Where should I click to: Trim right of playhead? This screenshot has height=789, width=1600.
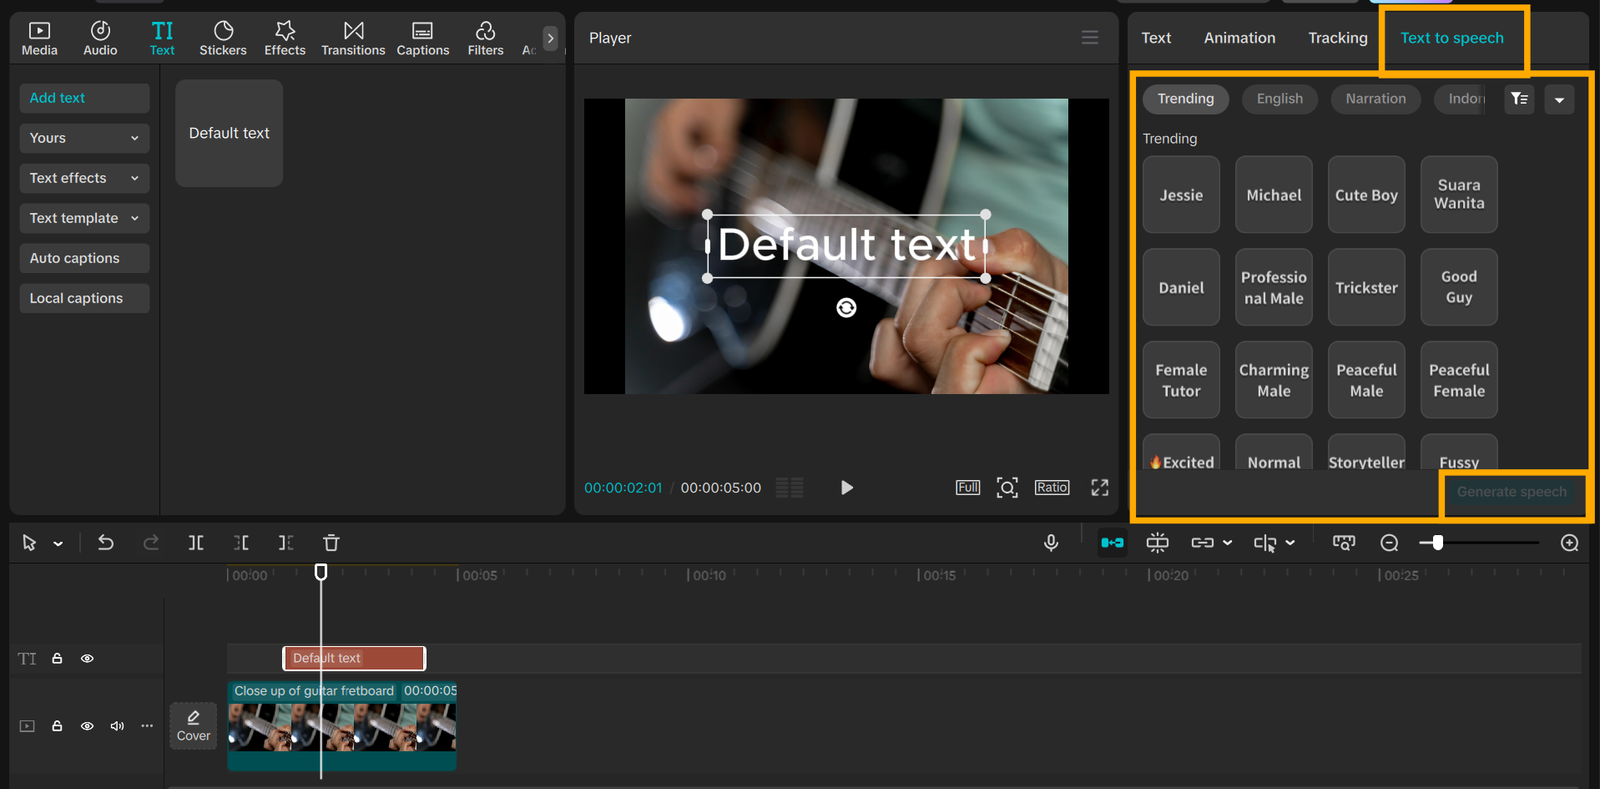(286, 543)
